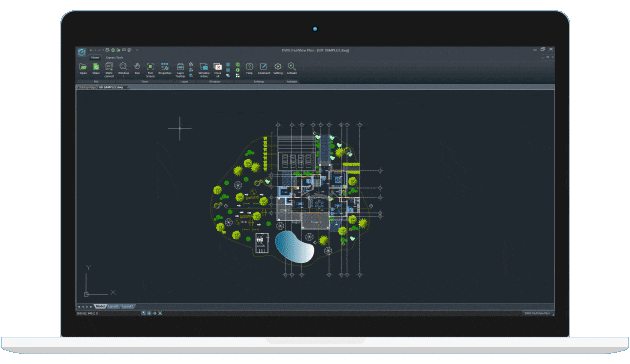The height and width of the screenshot is (364, 630).
Task: Click the swimming pool in the drawing
Action: (294, 247)
